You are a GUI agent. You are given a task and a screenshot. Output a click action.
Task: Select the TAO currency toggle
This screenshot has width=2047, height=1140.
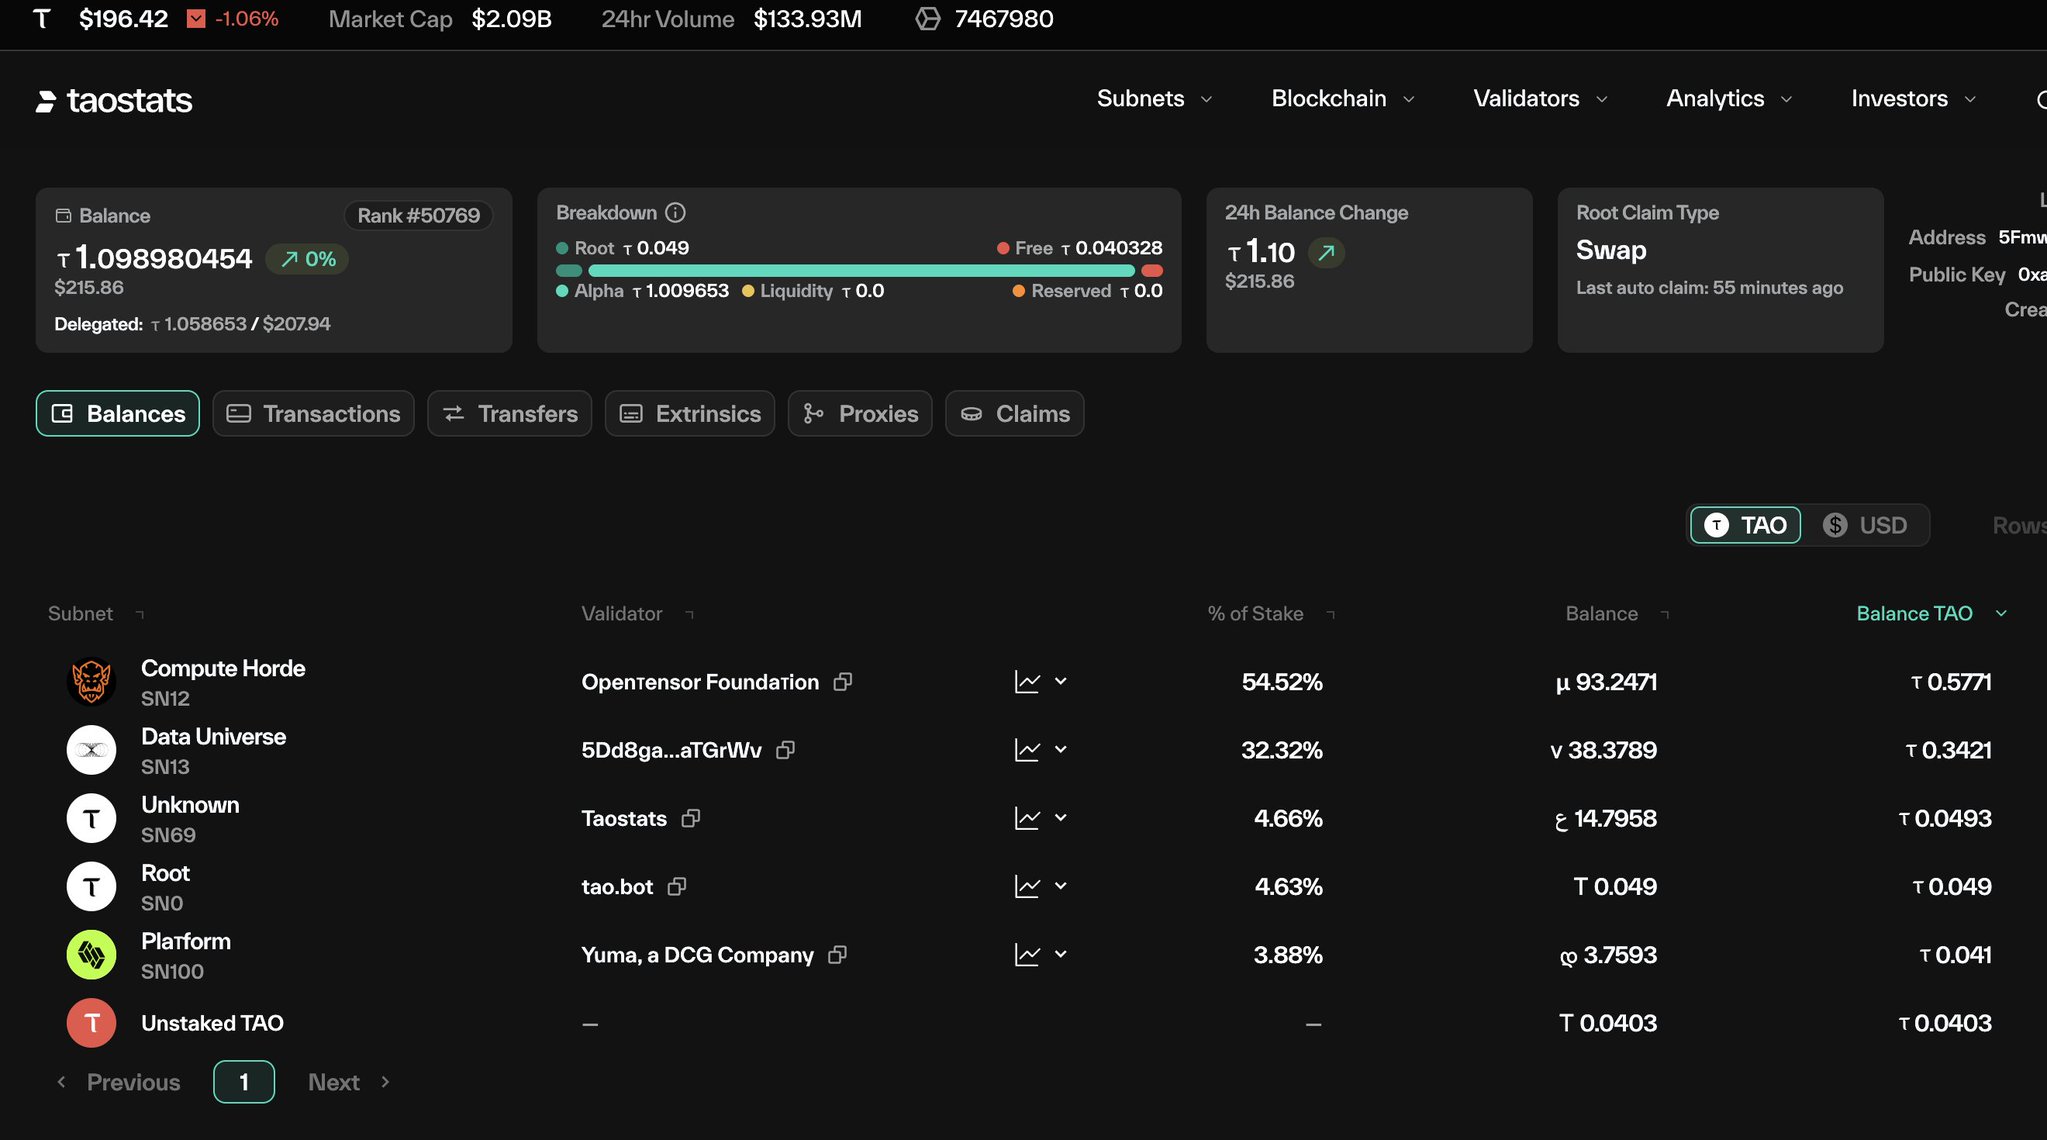pyautogui.click(x=1746, y=525)
